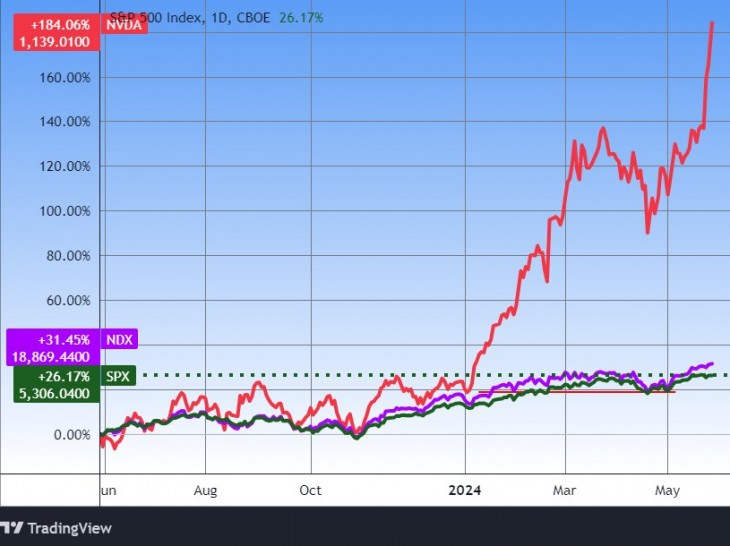The height and width of the screenshot is (546, 730).
Task: Click the 1D interval in the title
Action: click(219, 18)
